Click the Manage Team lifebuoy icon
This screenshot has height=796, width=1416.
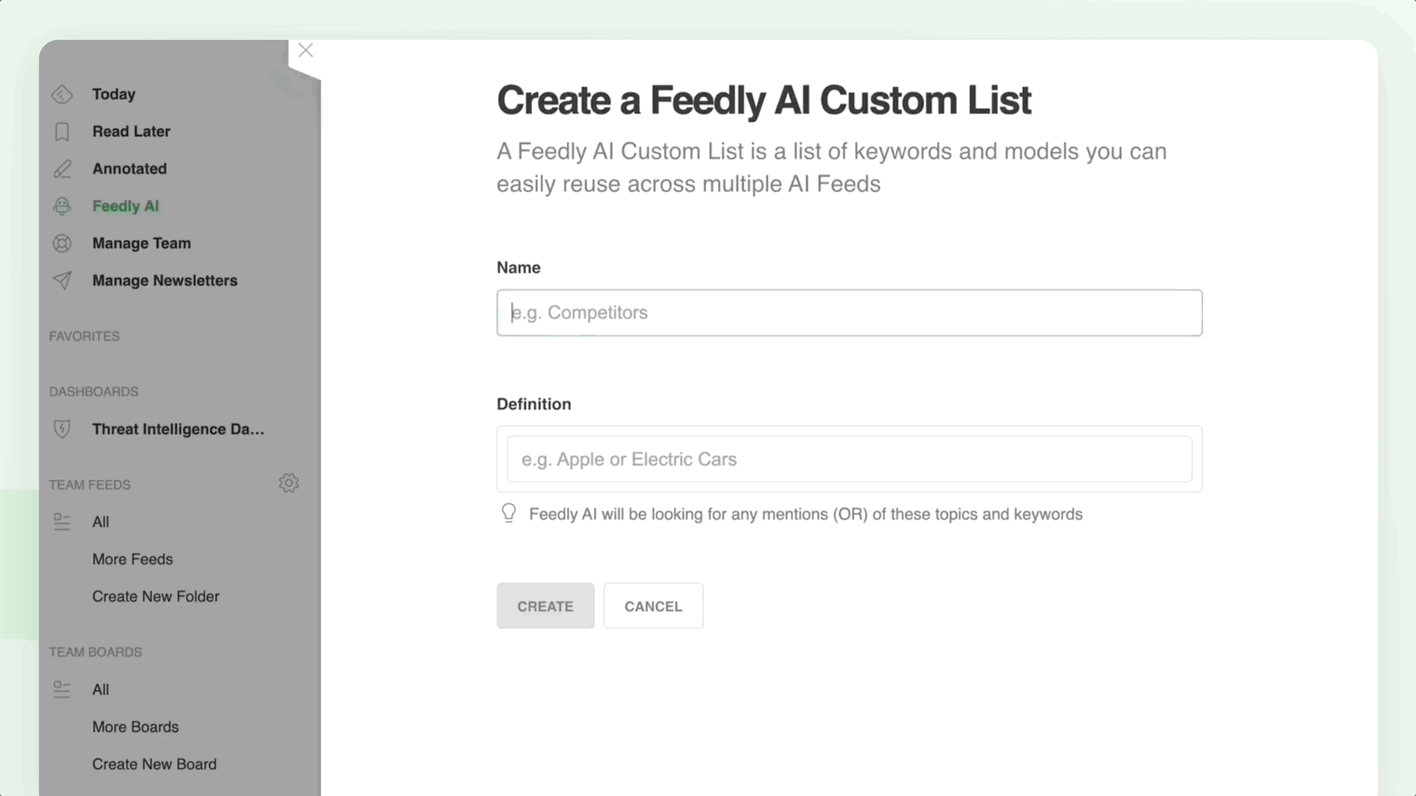62,243
